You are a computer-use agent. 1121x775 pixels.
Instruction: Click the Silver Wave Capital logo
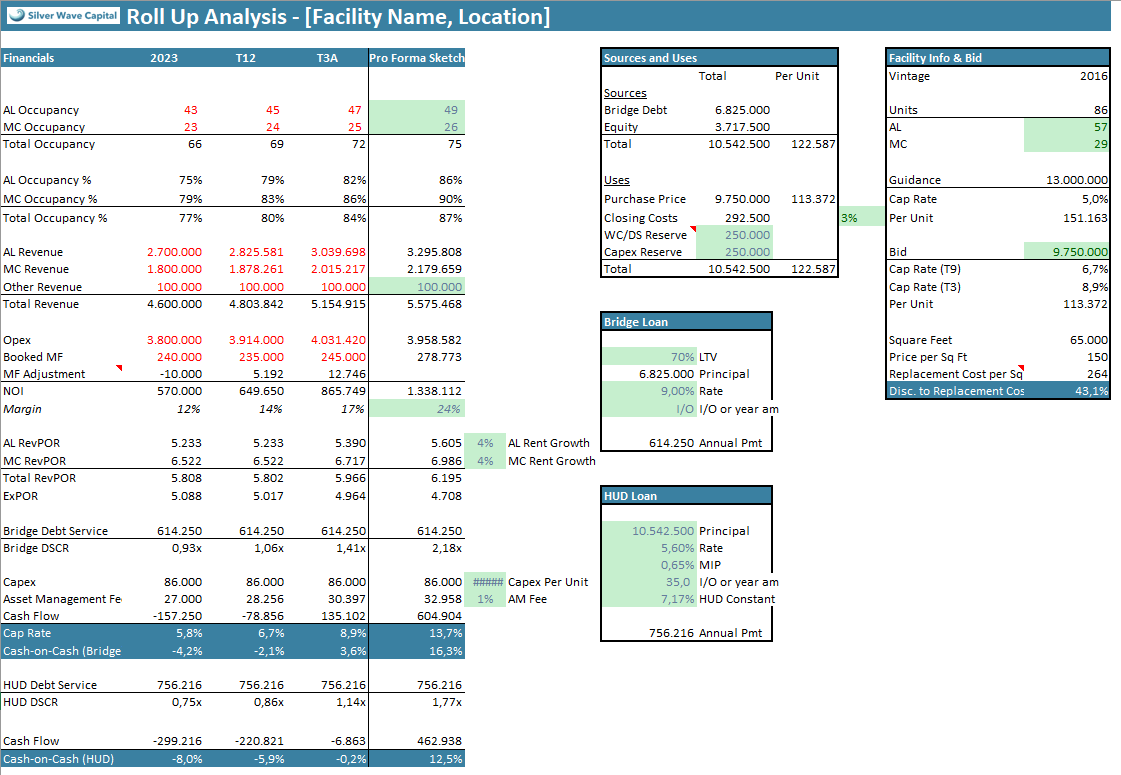coord(62,16)
